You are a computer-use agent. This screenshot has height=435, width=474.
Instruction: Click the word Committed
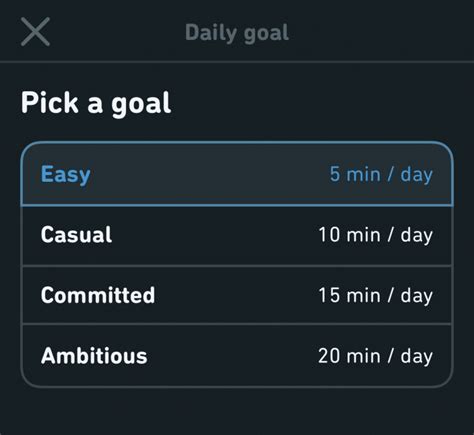pos(98,295)
